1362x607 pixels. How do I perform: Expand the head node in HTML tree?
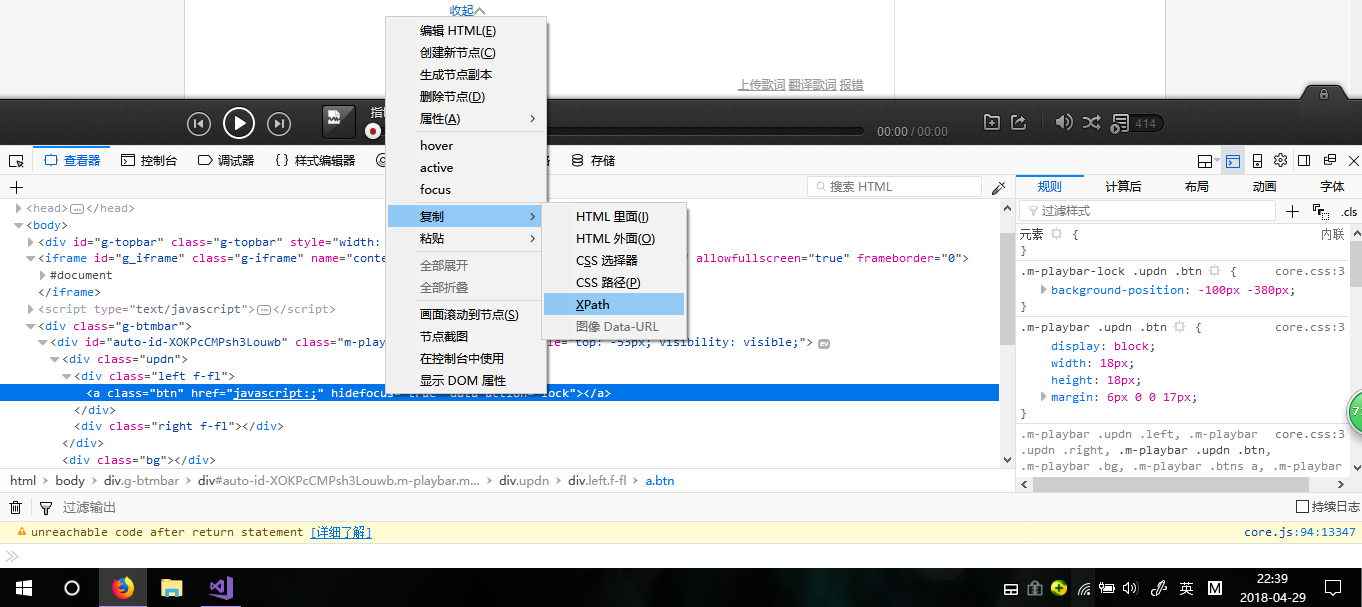[x=19, y=208]
